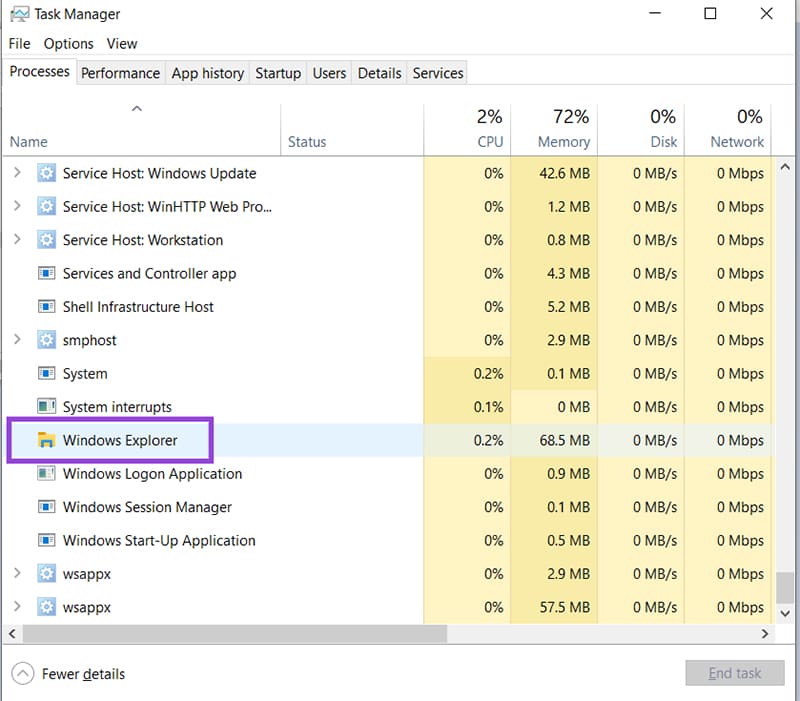Image resolution: width=800 pixels, height=701 pixels.
Task: Open the Options menu
Action: click(x=68, y=44)
